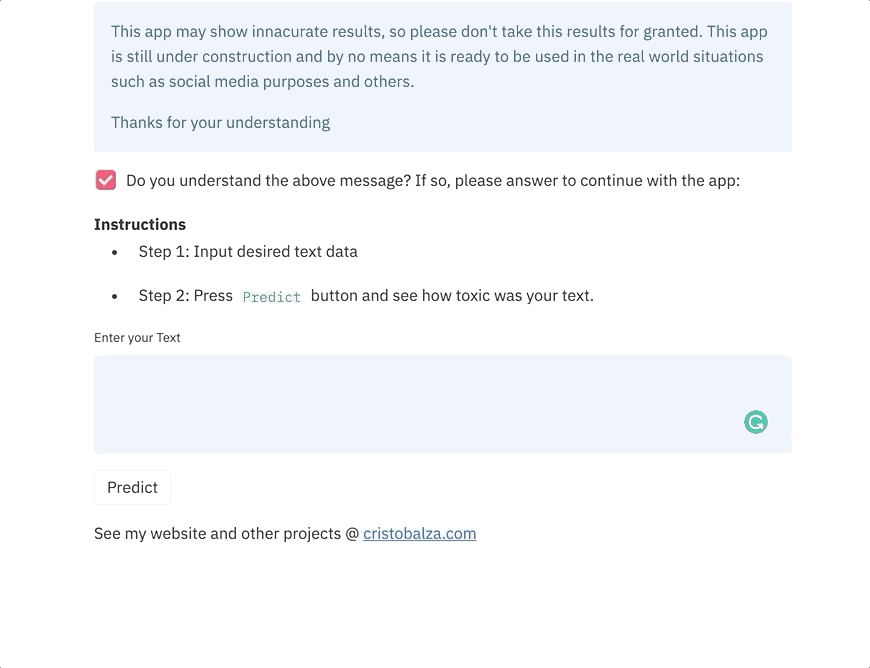Click the Predict button
The width and height of the screenshot is (870, 668).
[133, 487]
